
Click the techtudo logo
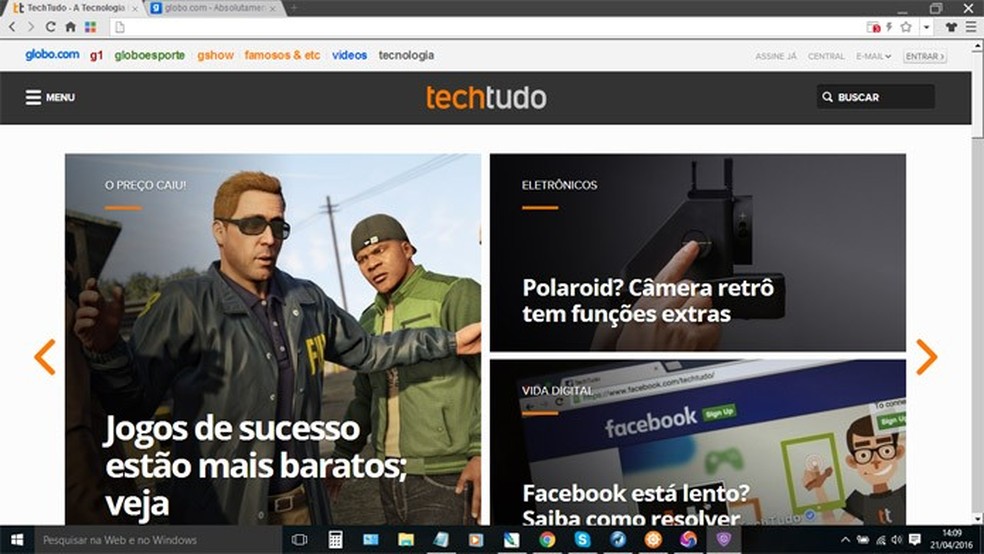[486, 97]
